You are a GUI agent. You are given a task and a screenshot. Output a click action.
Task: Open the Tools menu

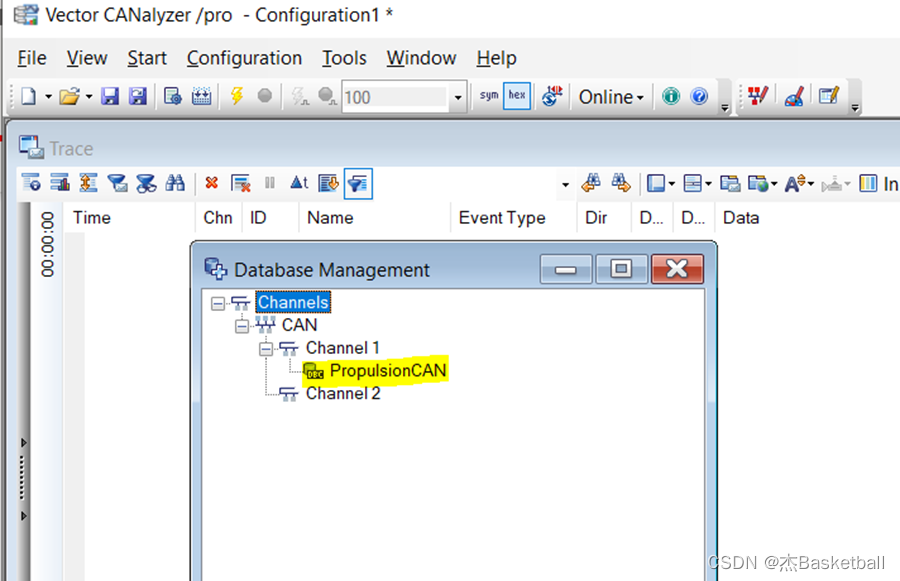(344, 58)
